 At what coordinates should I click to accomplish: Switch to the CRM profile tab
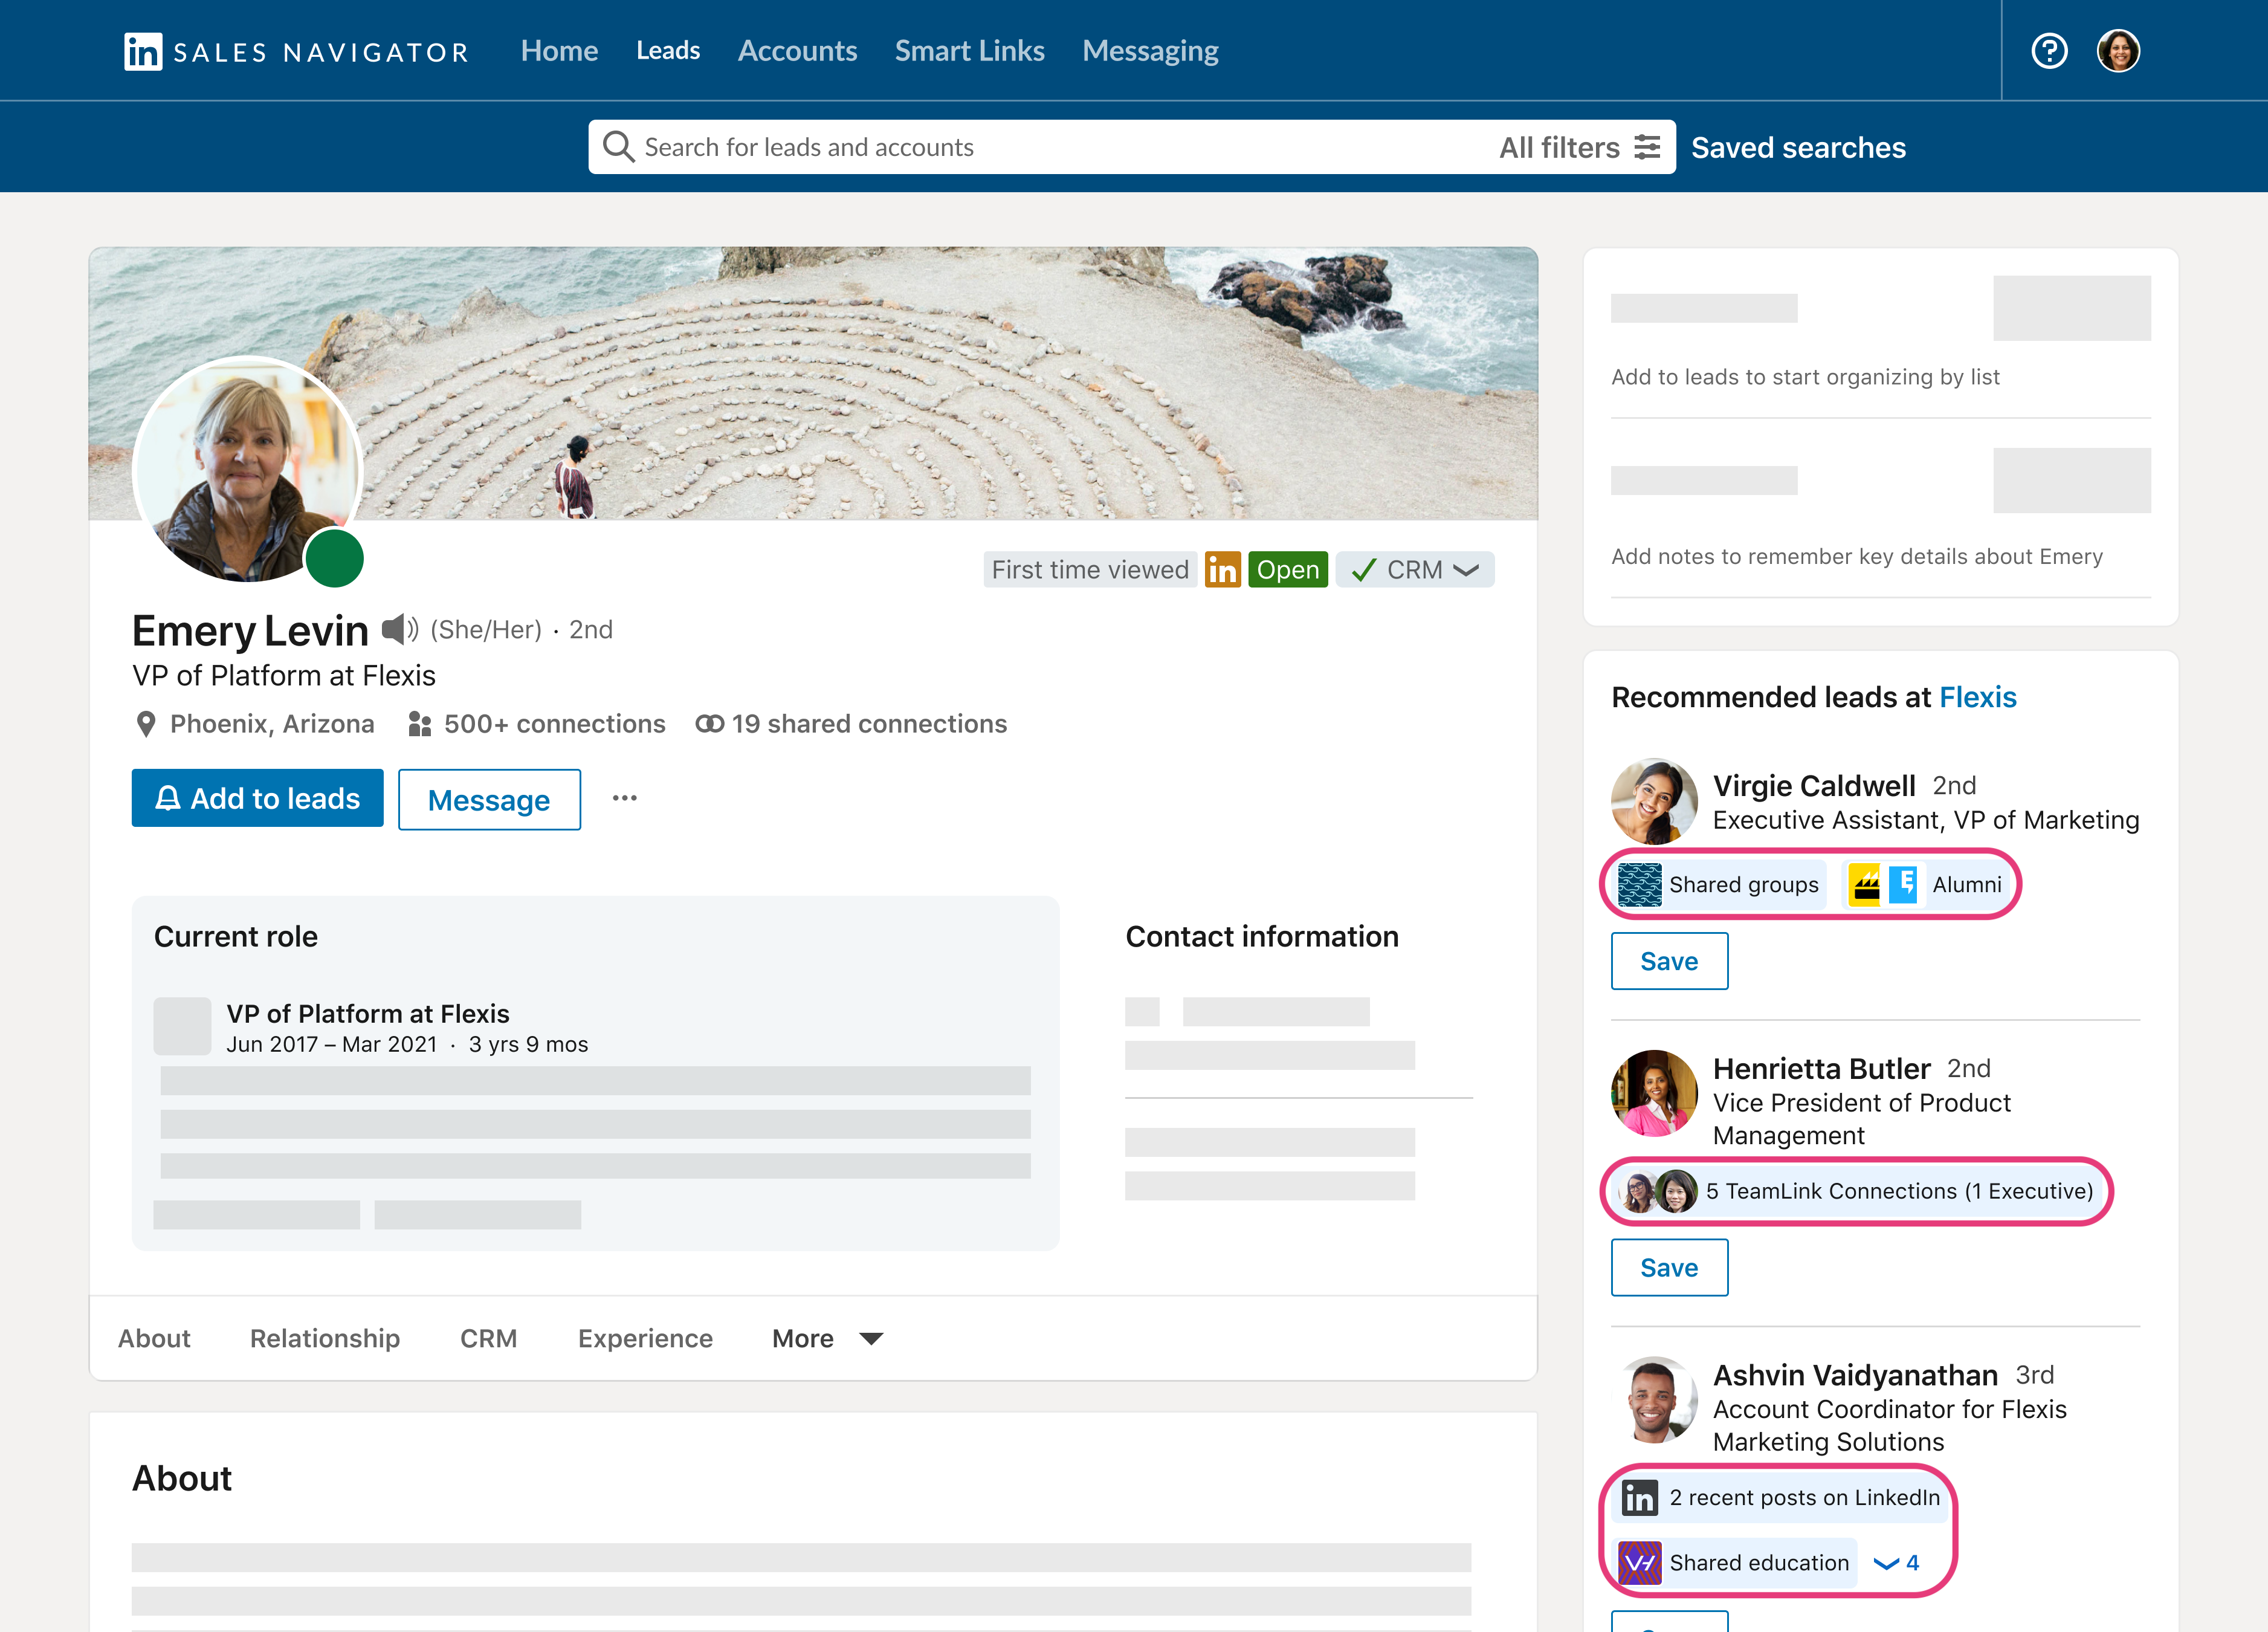(488, 1339)
